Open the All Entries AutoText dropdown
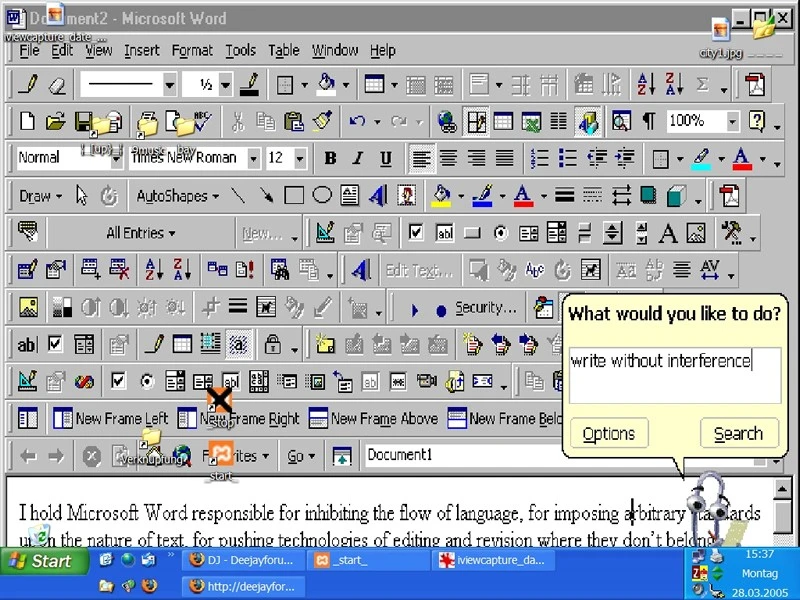The height and width of the screenshot is (600, 800). point(140,232)
